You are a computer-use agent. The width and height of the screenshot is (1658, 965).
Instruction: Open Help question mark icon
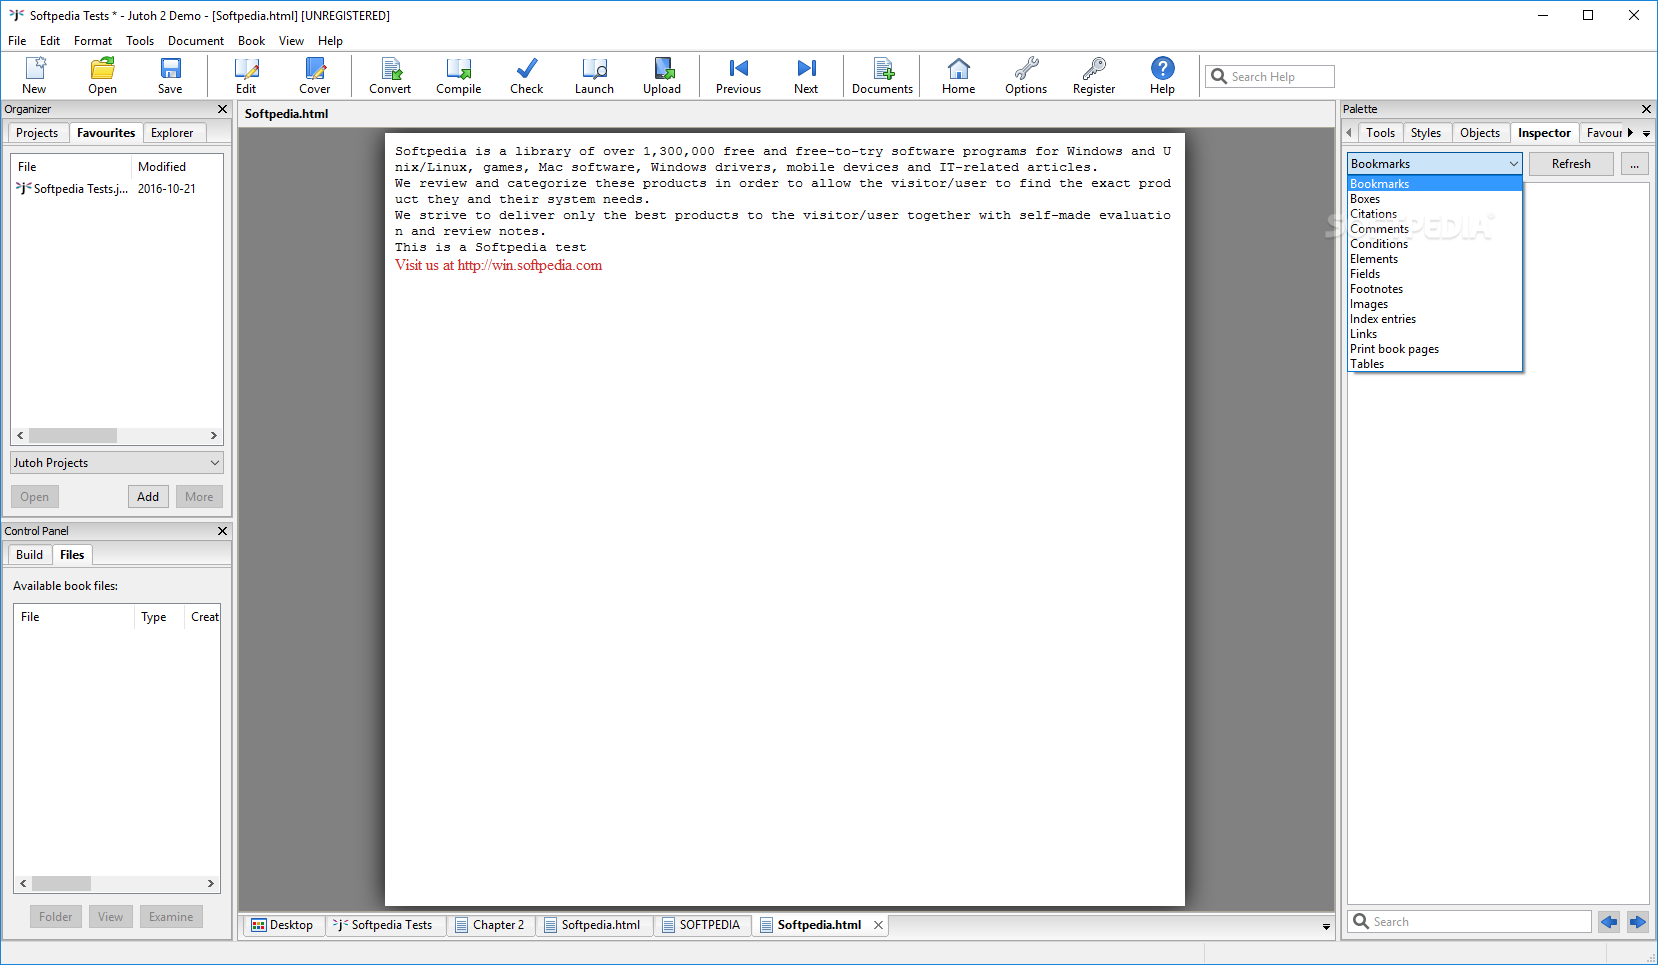tap(1162, 76)
